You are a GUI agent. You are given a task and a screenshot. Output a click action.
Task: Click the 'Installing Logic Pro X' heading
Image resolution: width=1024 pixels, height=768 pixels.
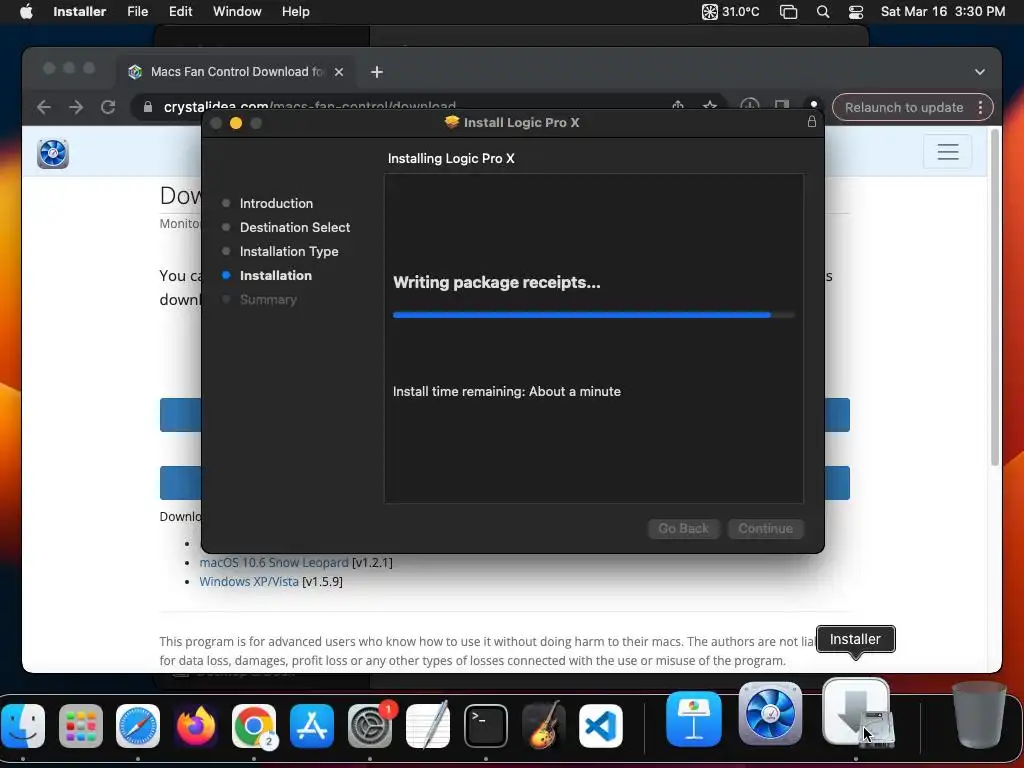pos(451,158)
